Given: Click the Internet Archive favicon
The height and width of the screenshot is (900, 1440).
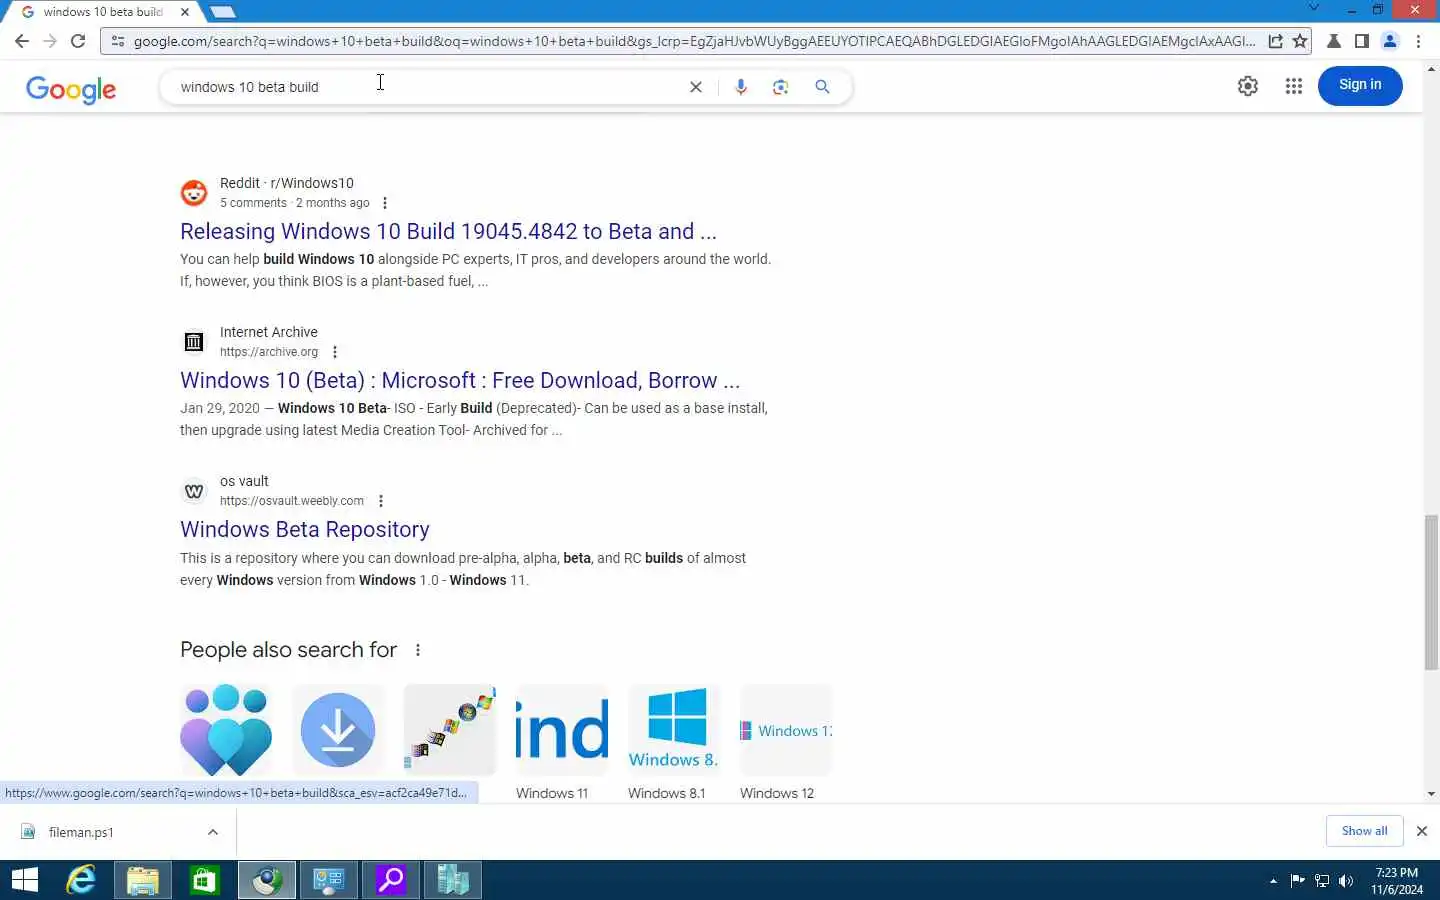Looking at the screenshot, I should (x=194, y=342).
